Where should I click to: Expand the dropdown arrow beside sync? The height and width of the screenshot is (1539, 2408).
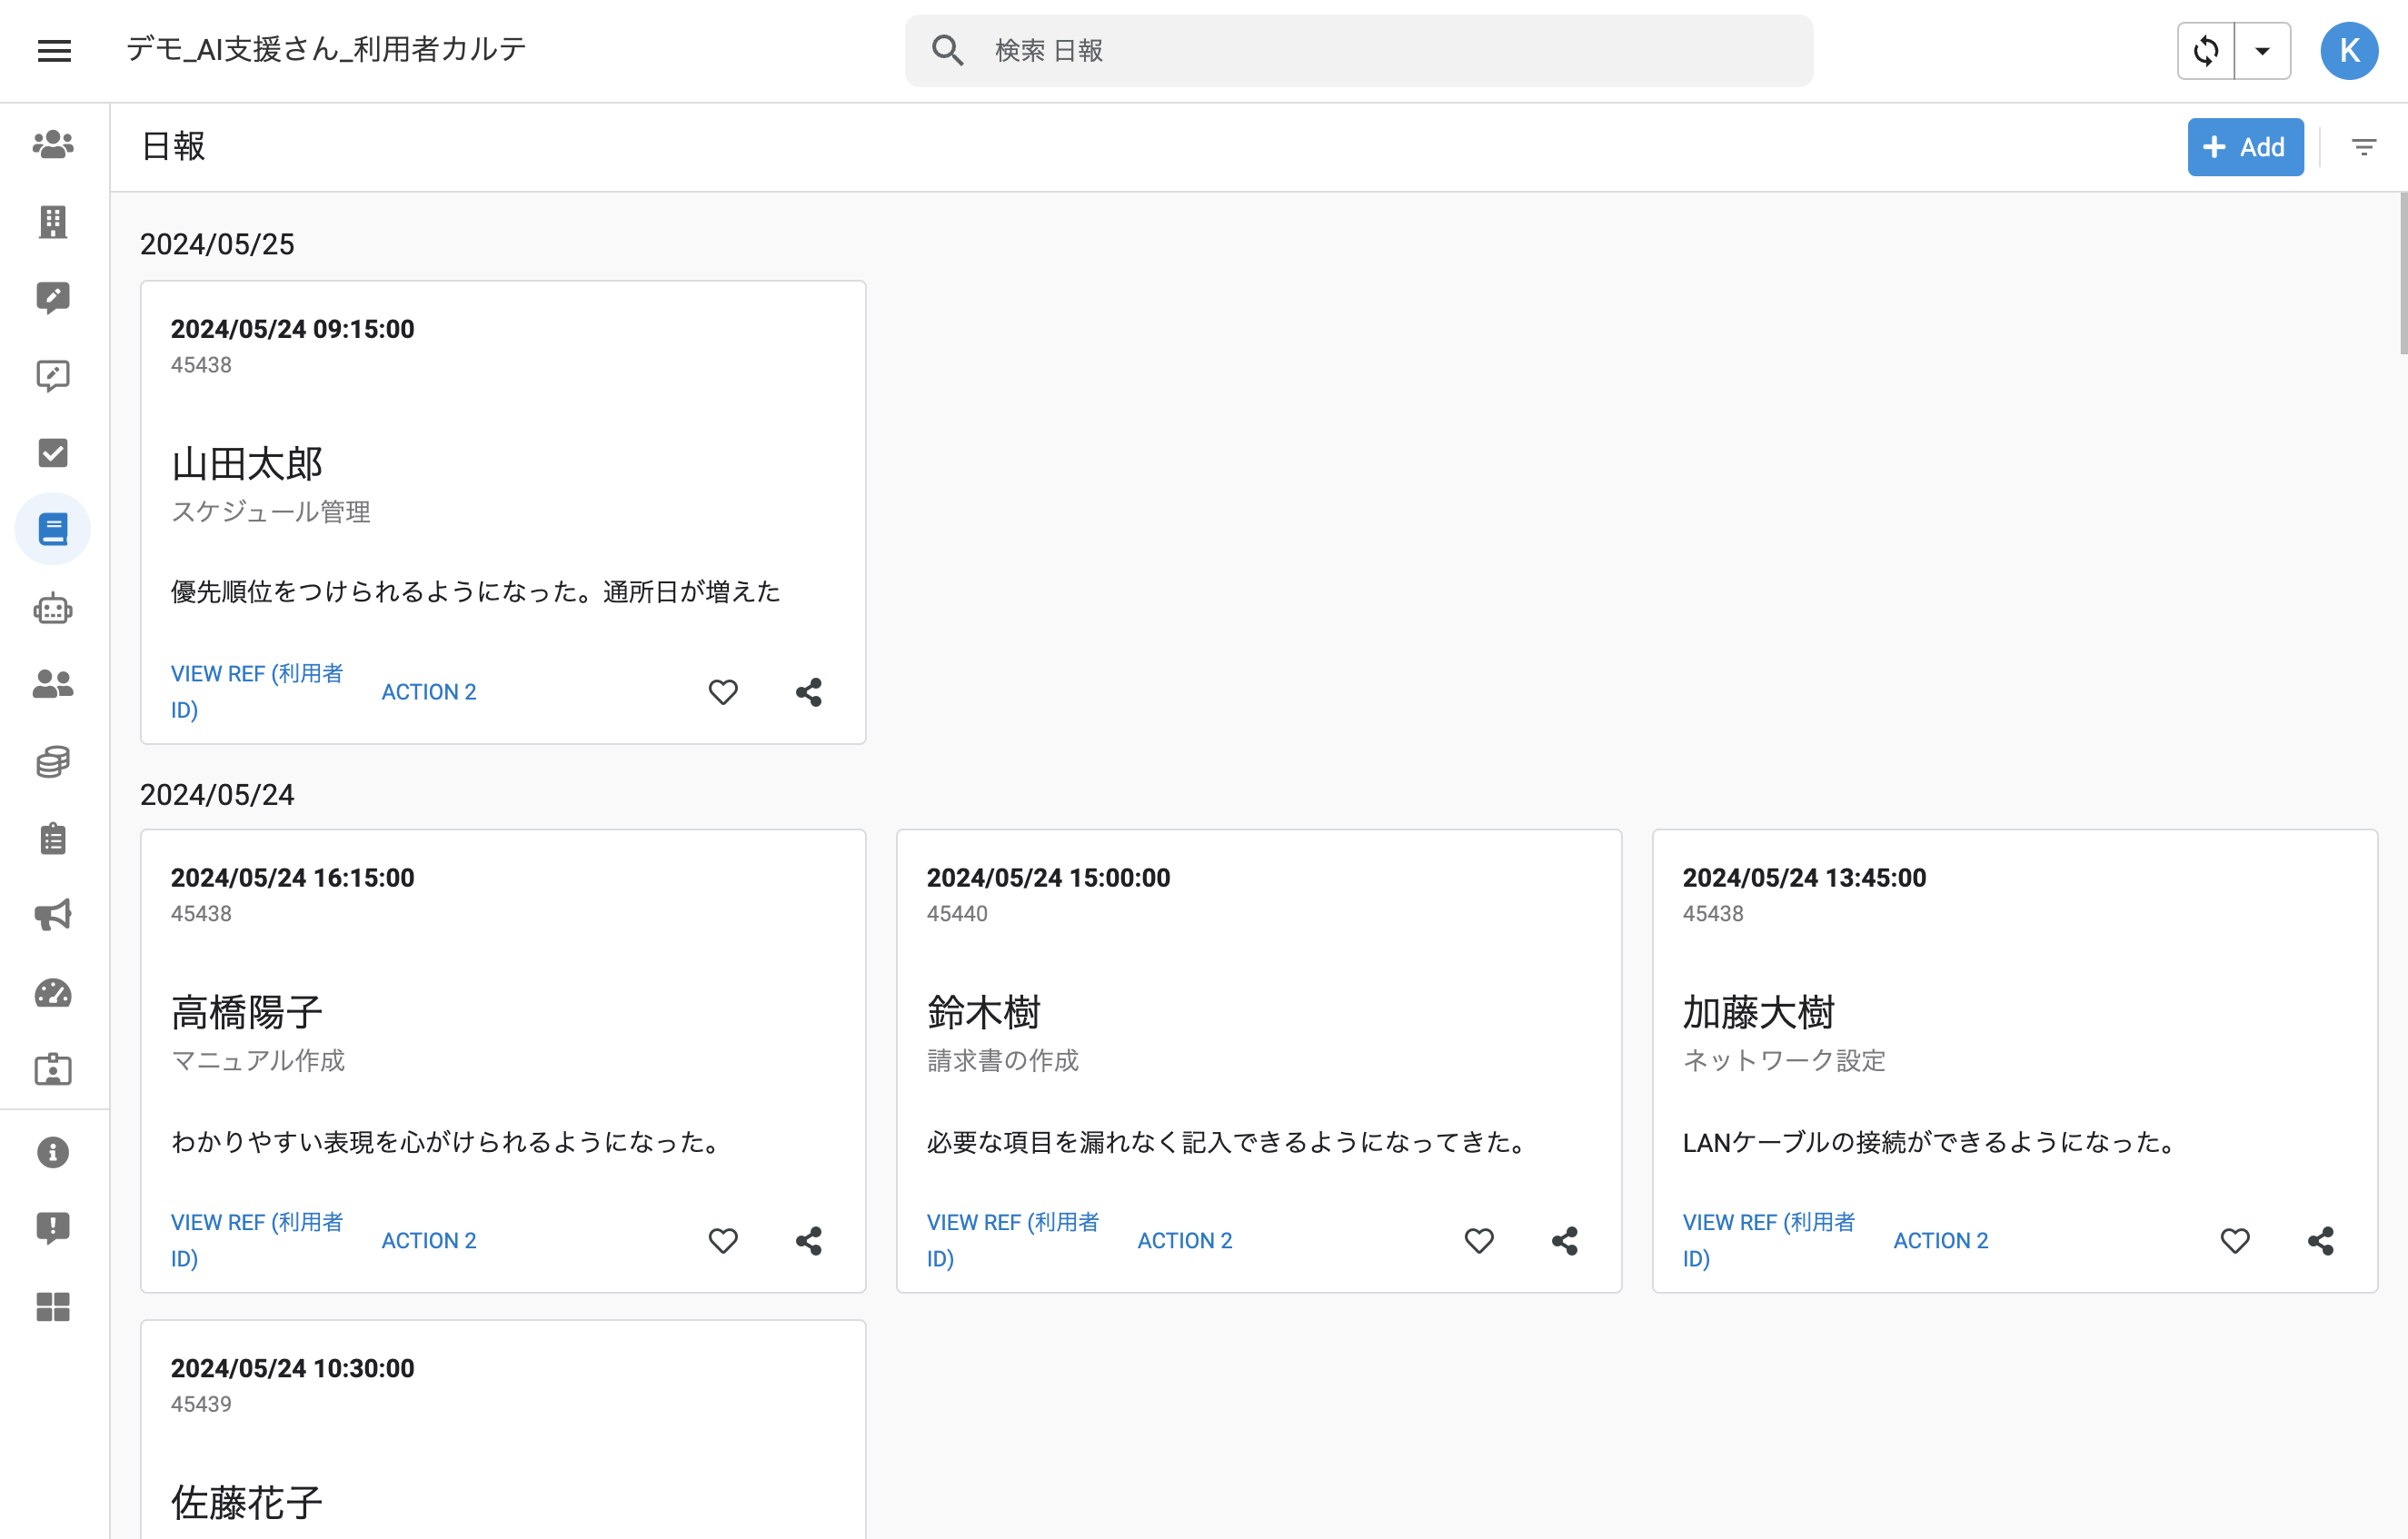tap(2262, 51)
